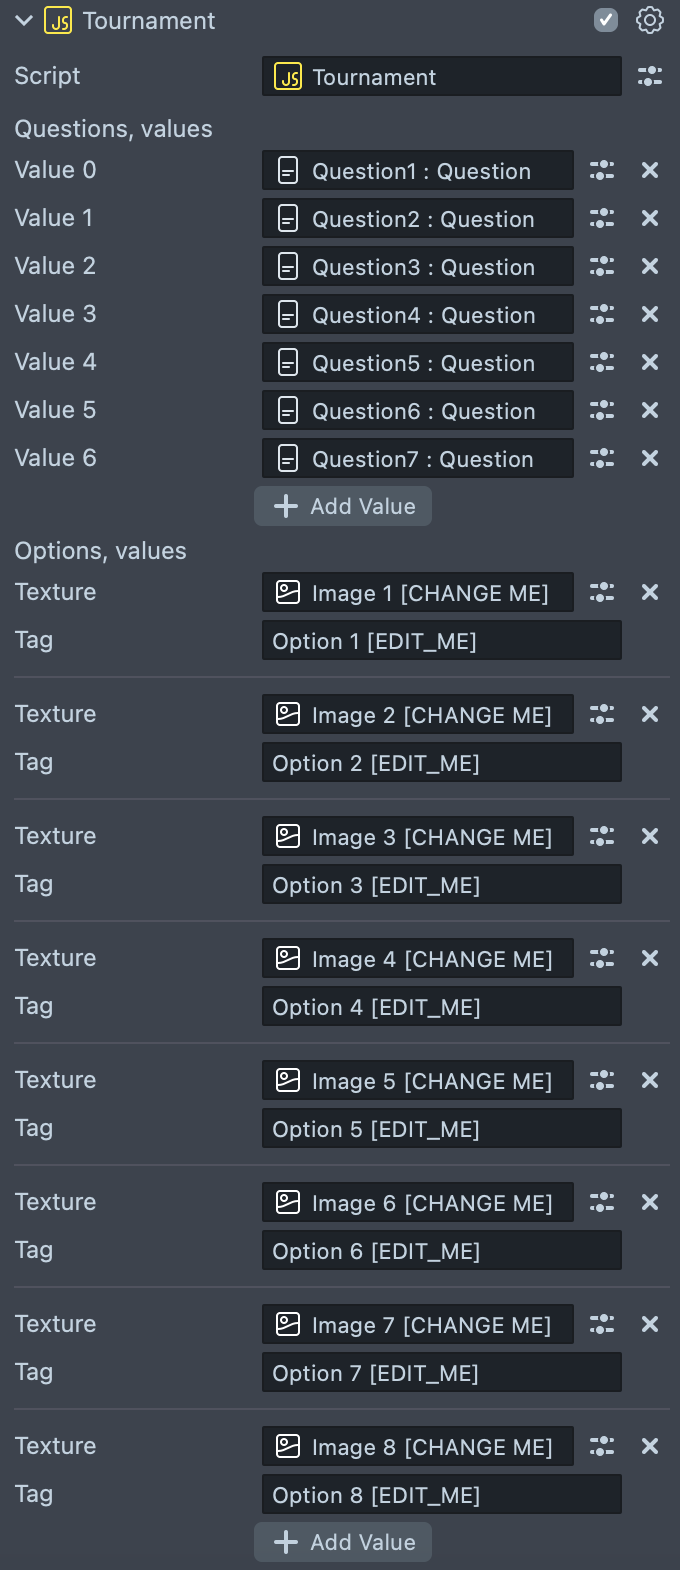This screenshot has width=680, height=1570.
Task: Delete the Question5 value row
Action: click(650, 363)
